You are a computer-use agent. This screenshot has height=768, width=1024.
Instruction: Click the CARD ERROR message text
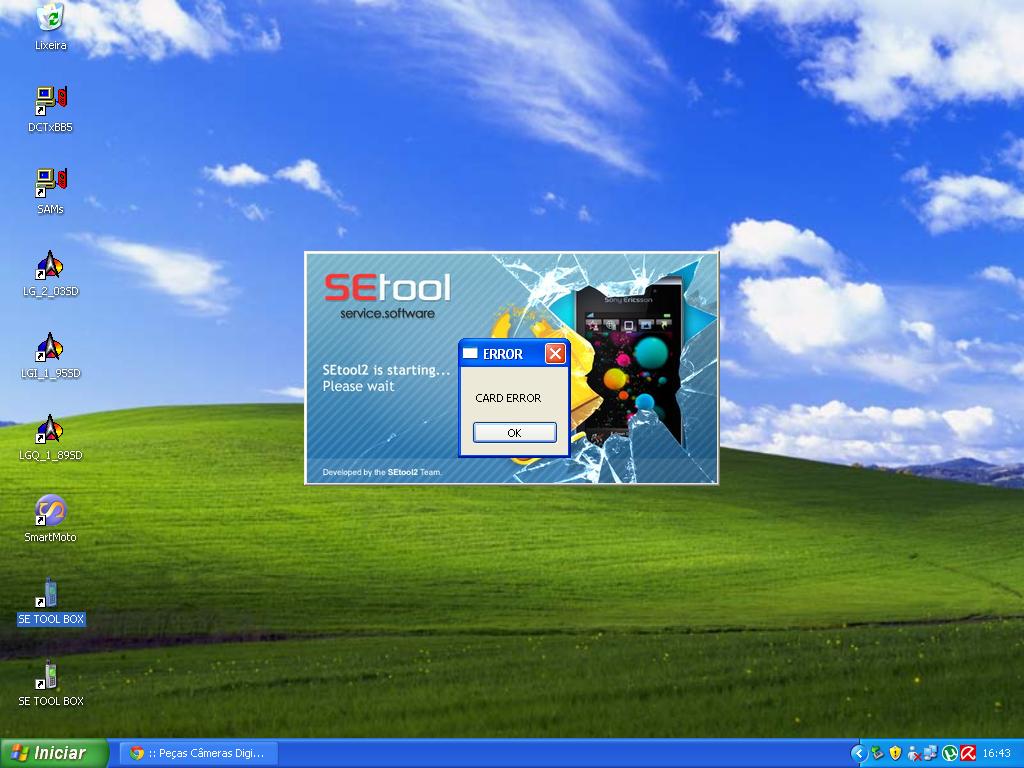(508, 398)
